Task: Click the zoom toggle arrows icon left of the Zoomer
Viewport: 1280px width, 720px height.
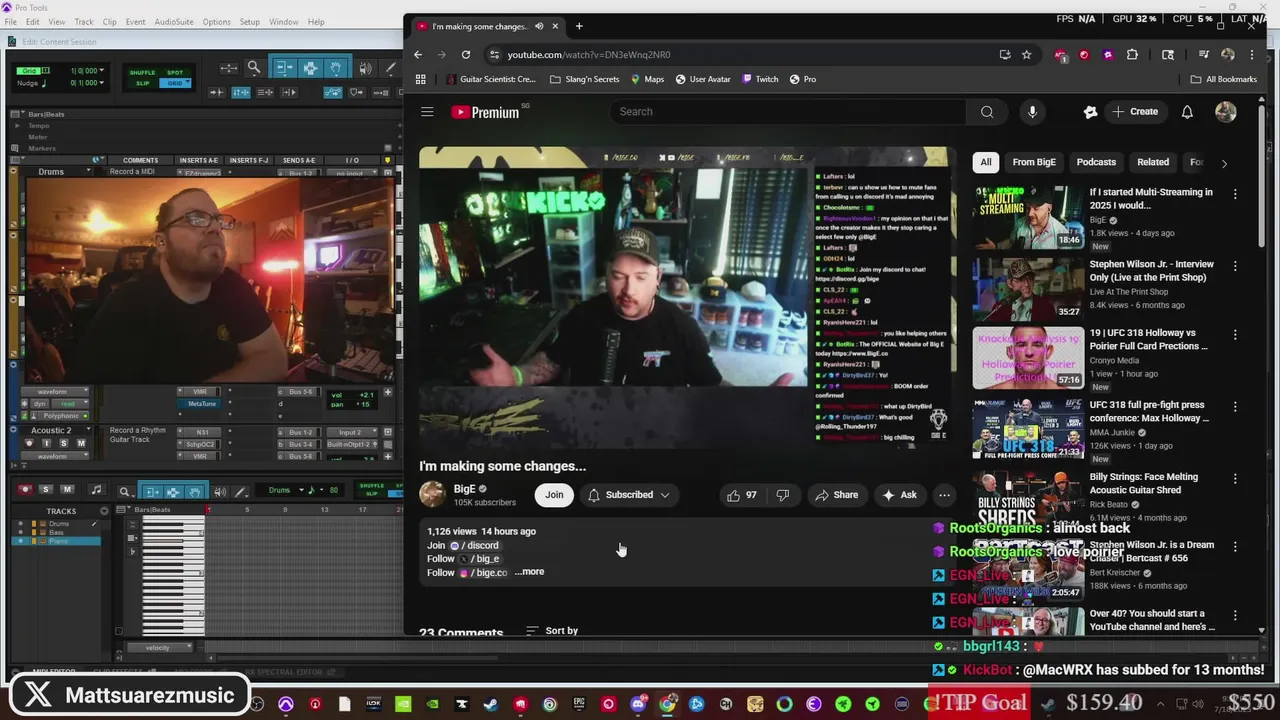Action: [x=228, y=68]
